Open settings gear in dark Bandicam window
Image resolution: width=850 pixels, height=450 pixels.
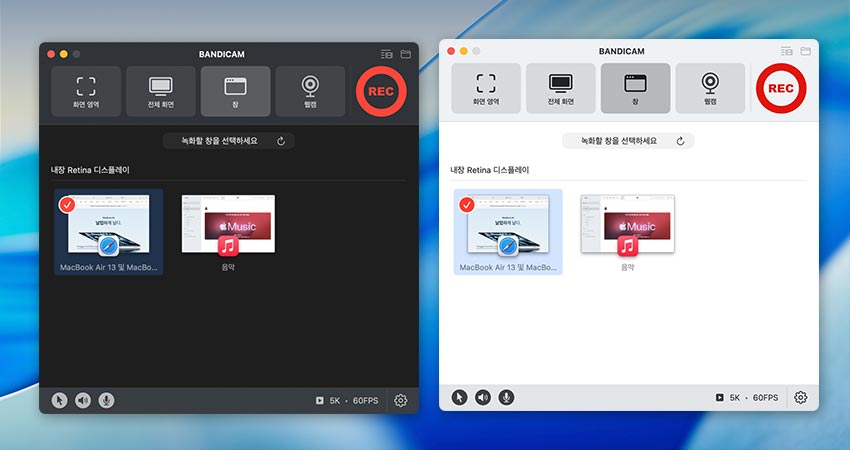point(401,400)
